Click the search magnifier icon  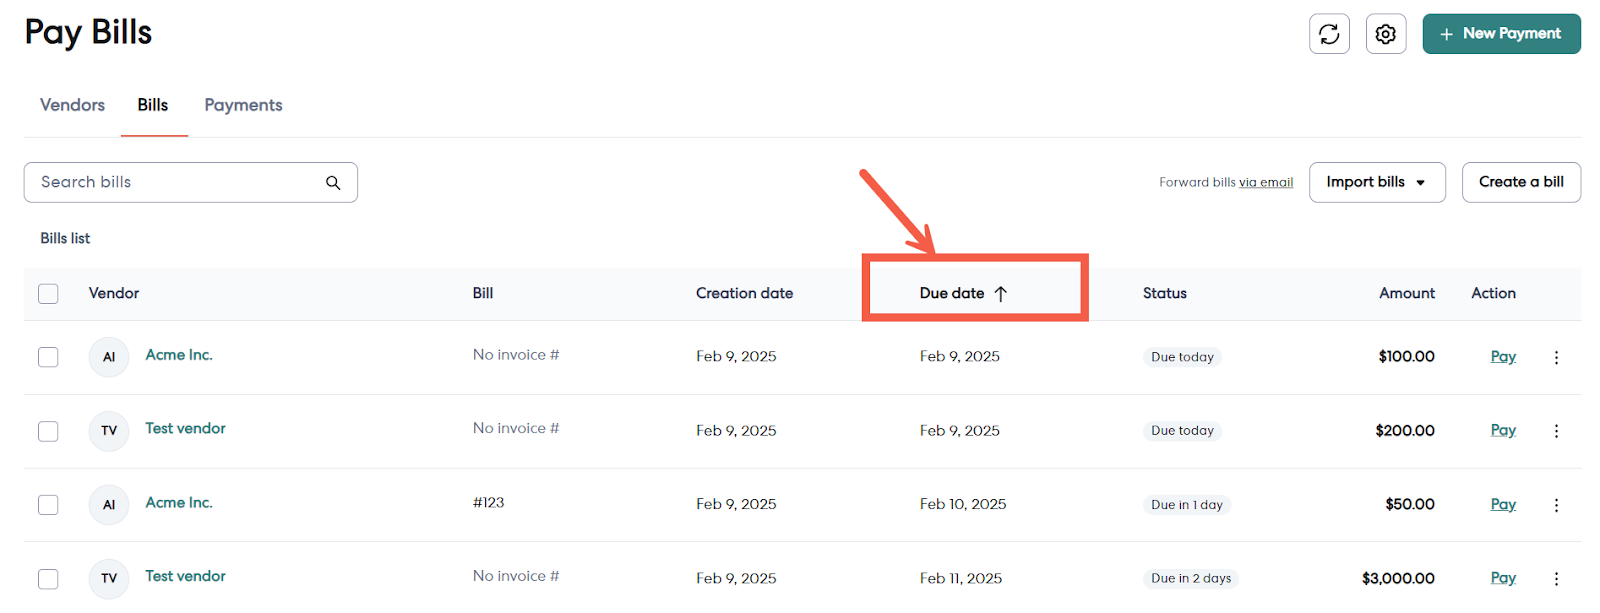(333, 183)
